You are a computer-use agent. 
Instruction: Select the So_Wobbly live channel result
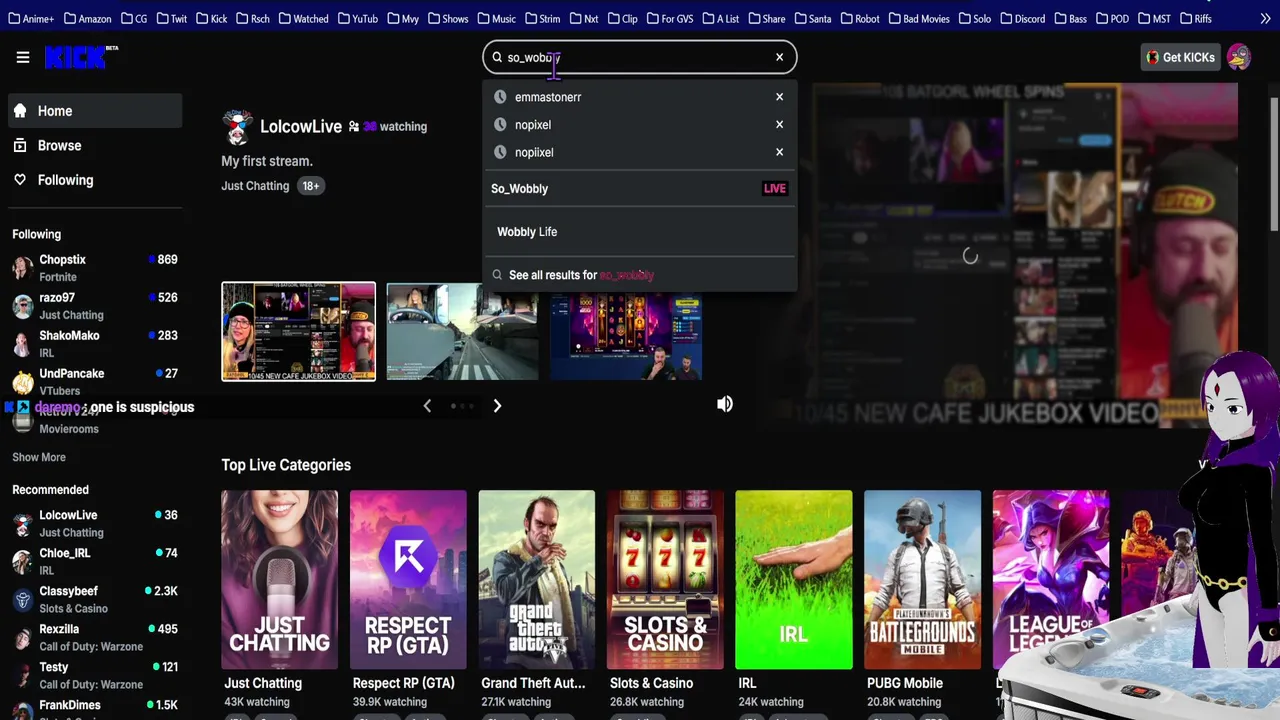639,188
